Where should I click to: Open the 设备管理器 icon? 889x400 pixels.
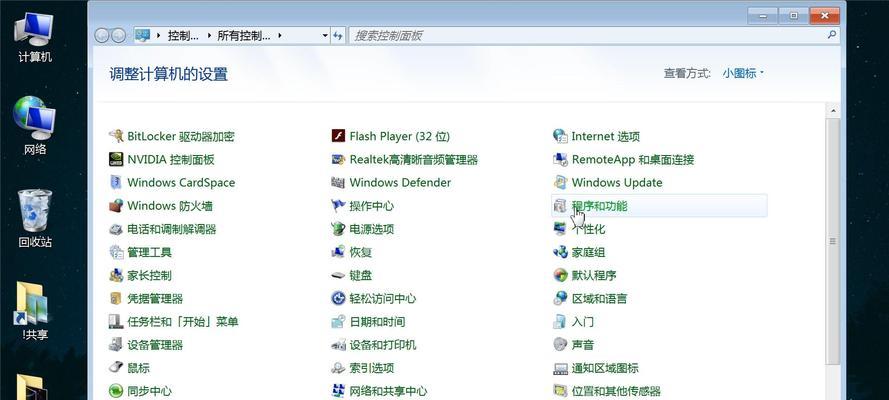pyautogui.click(x=116, y=344)
